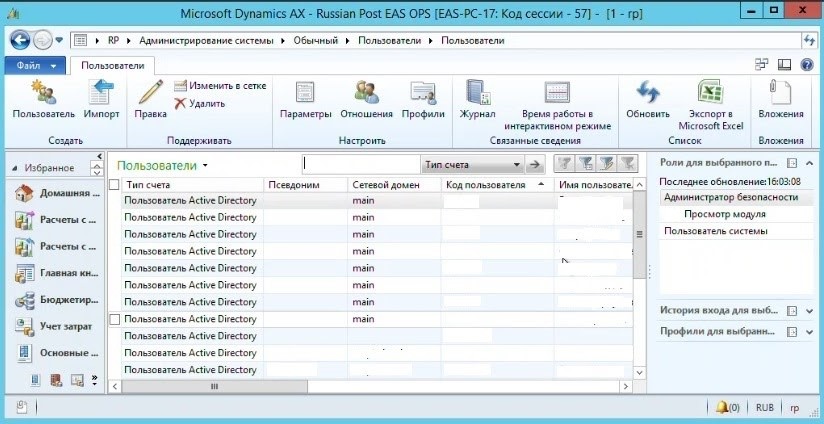The width and height of the screenshot is (824, 424).
Task: Open the Основные... module
Action: click(x=56, y=353)
